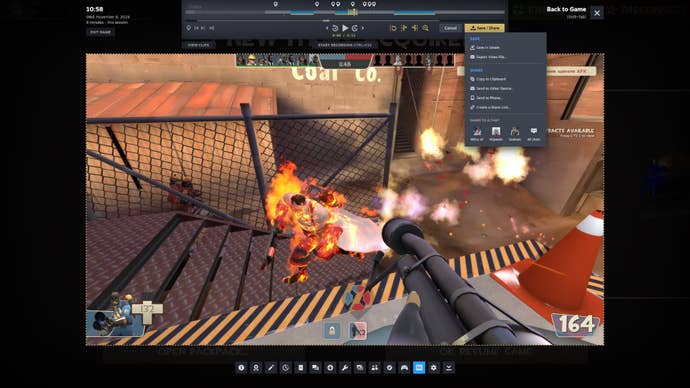The image size is (690, 388).
Task: Open the chat bubbles icon in bottom toolbar
Action: point(316,367)
